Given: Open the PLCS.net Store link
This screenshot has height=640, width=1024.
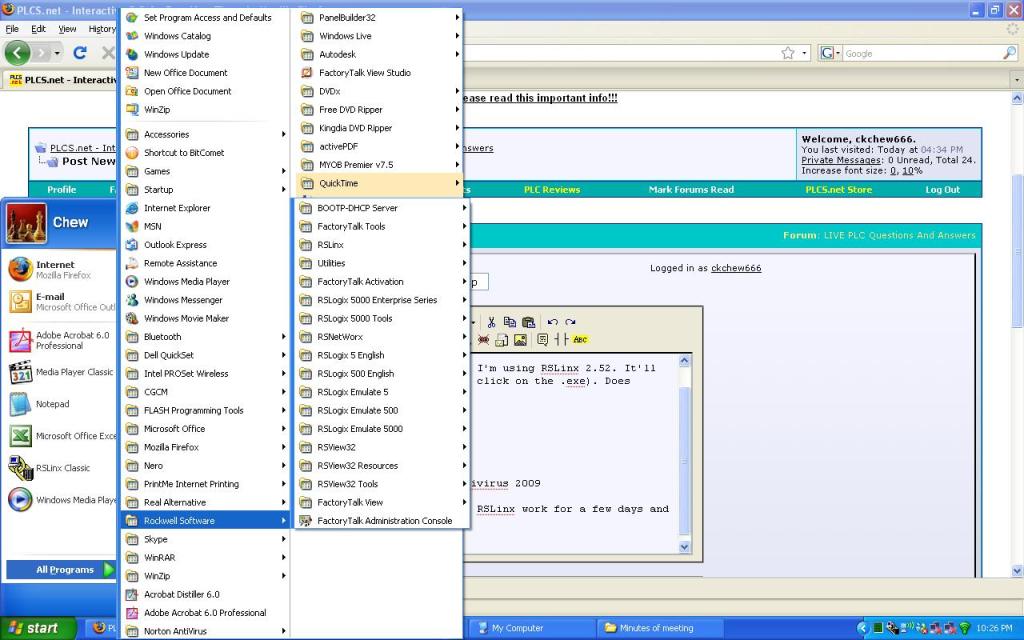Looking at the screenshot, I should (x=839, y=189).
